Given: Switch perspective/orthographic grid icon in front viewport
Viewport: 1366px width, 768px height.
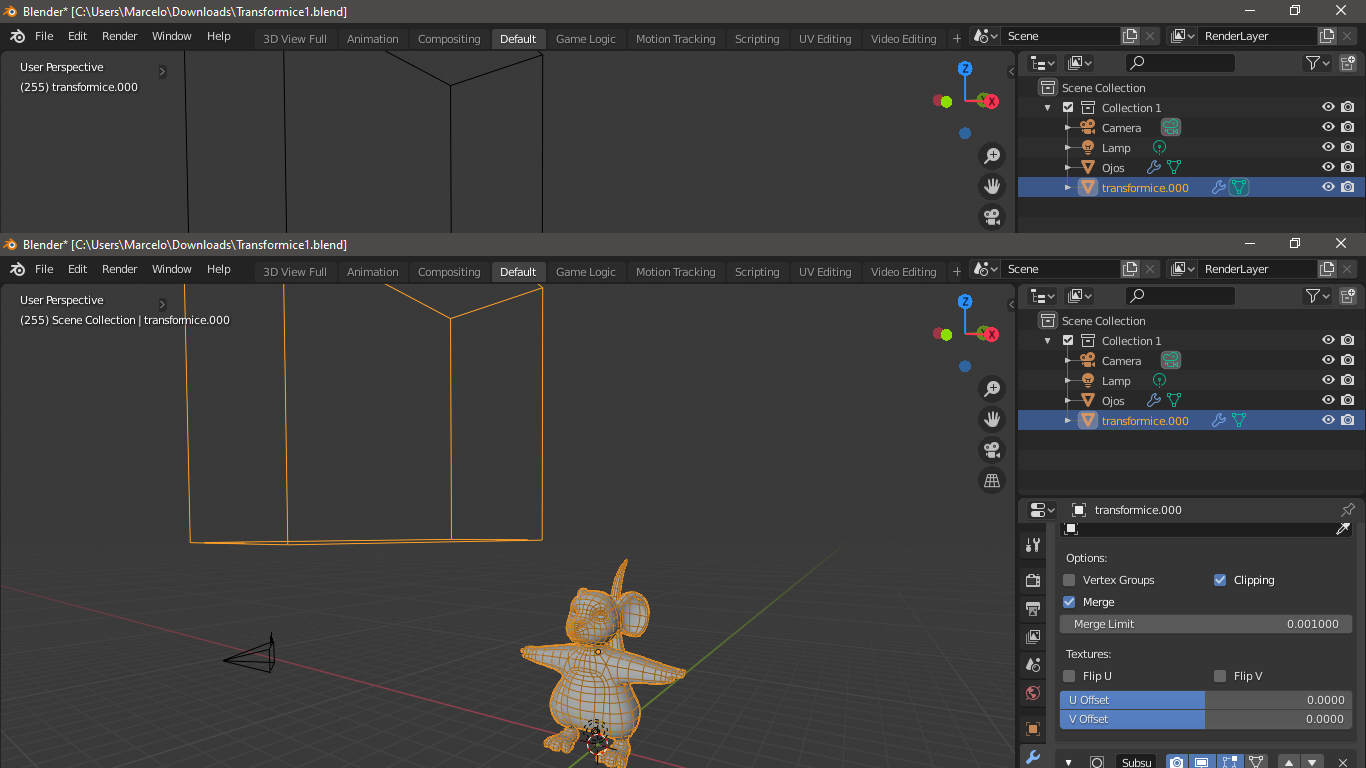Looking at the screenshot, I should pyautogui.click(x=992, y=481).
